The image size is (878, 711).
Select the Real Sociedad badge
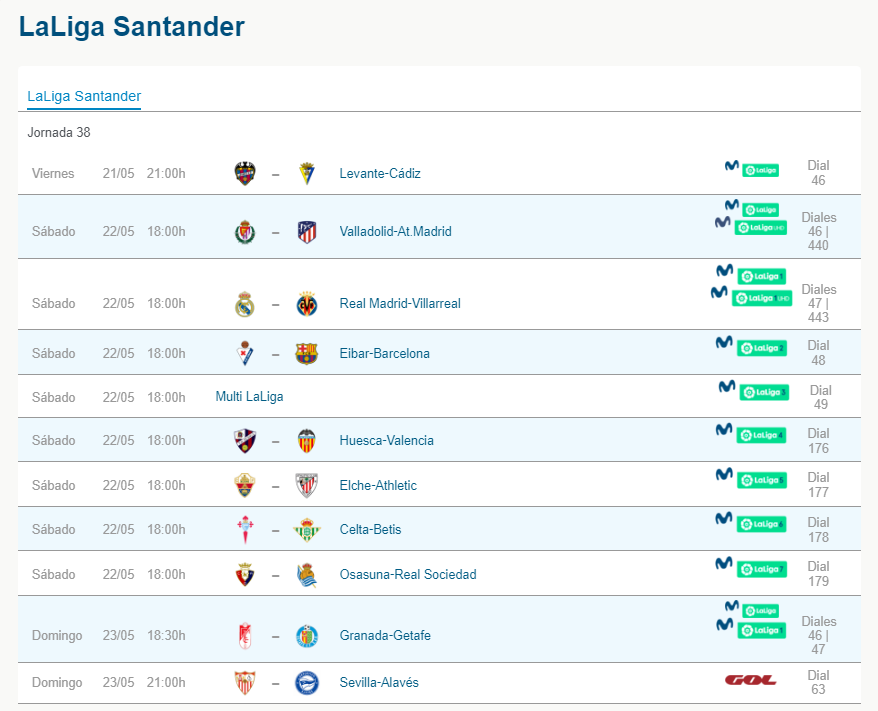click(x=307, y=573)
